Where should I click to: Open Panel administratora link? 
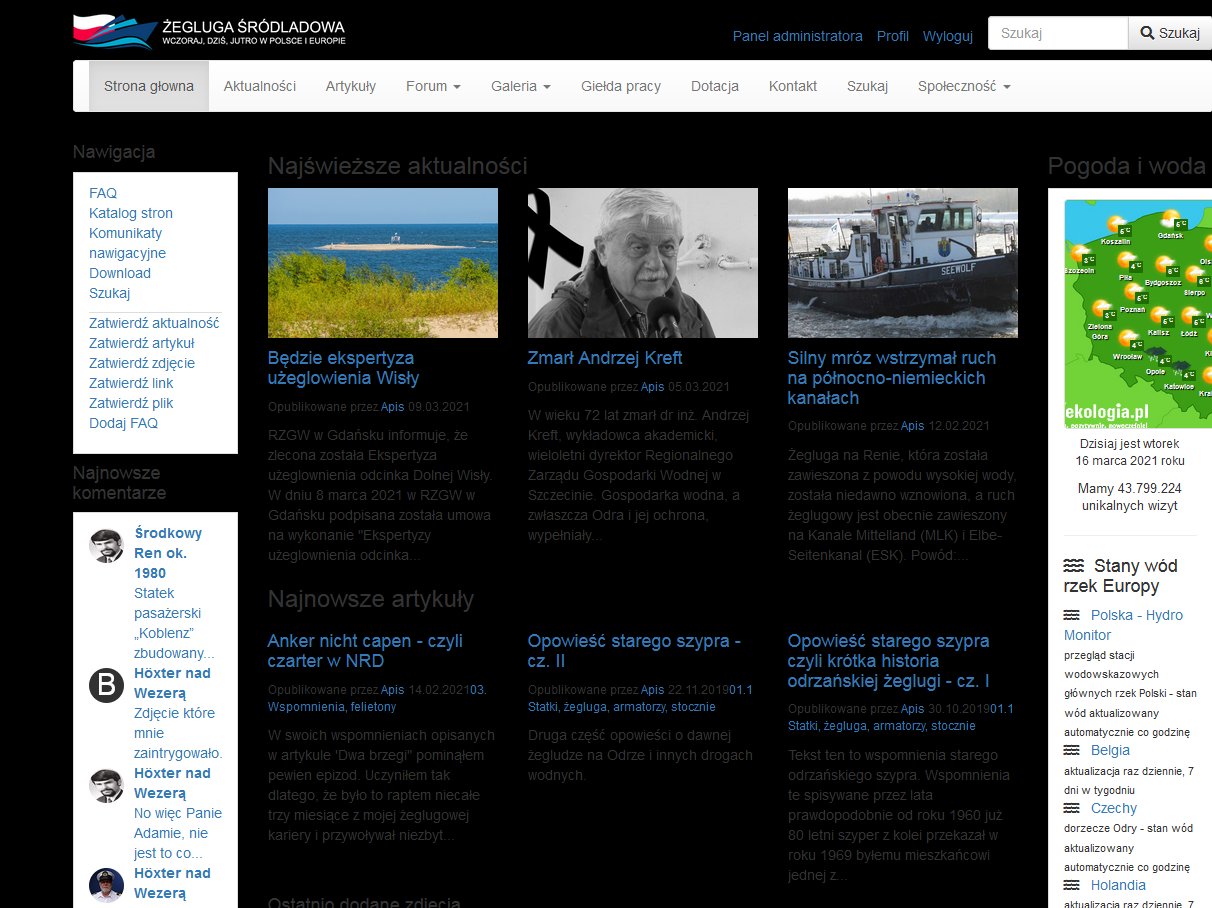(797, 36)
